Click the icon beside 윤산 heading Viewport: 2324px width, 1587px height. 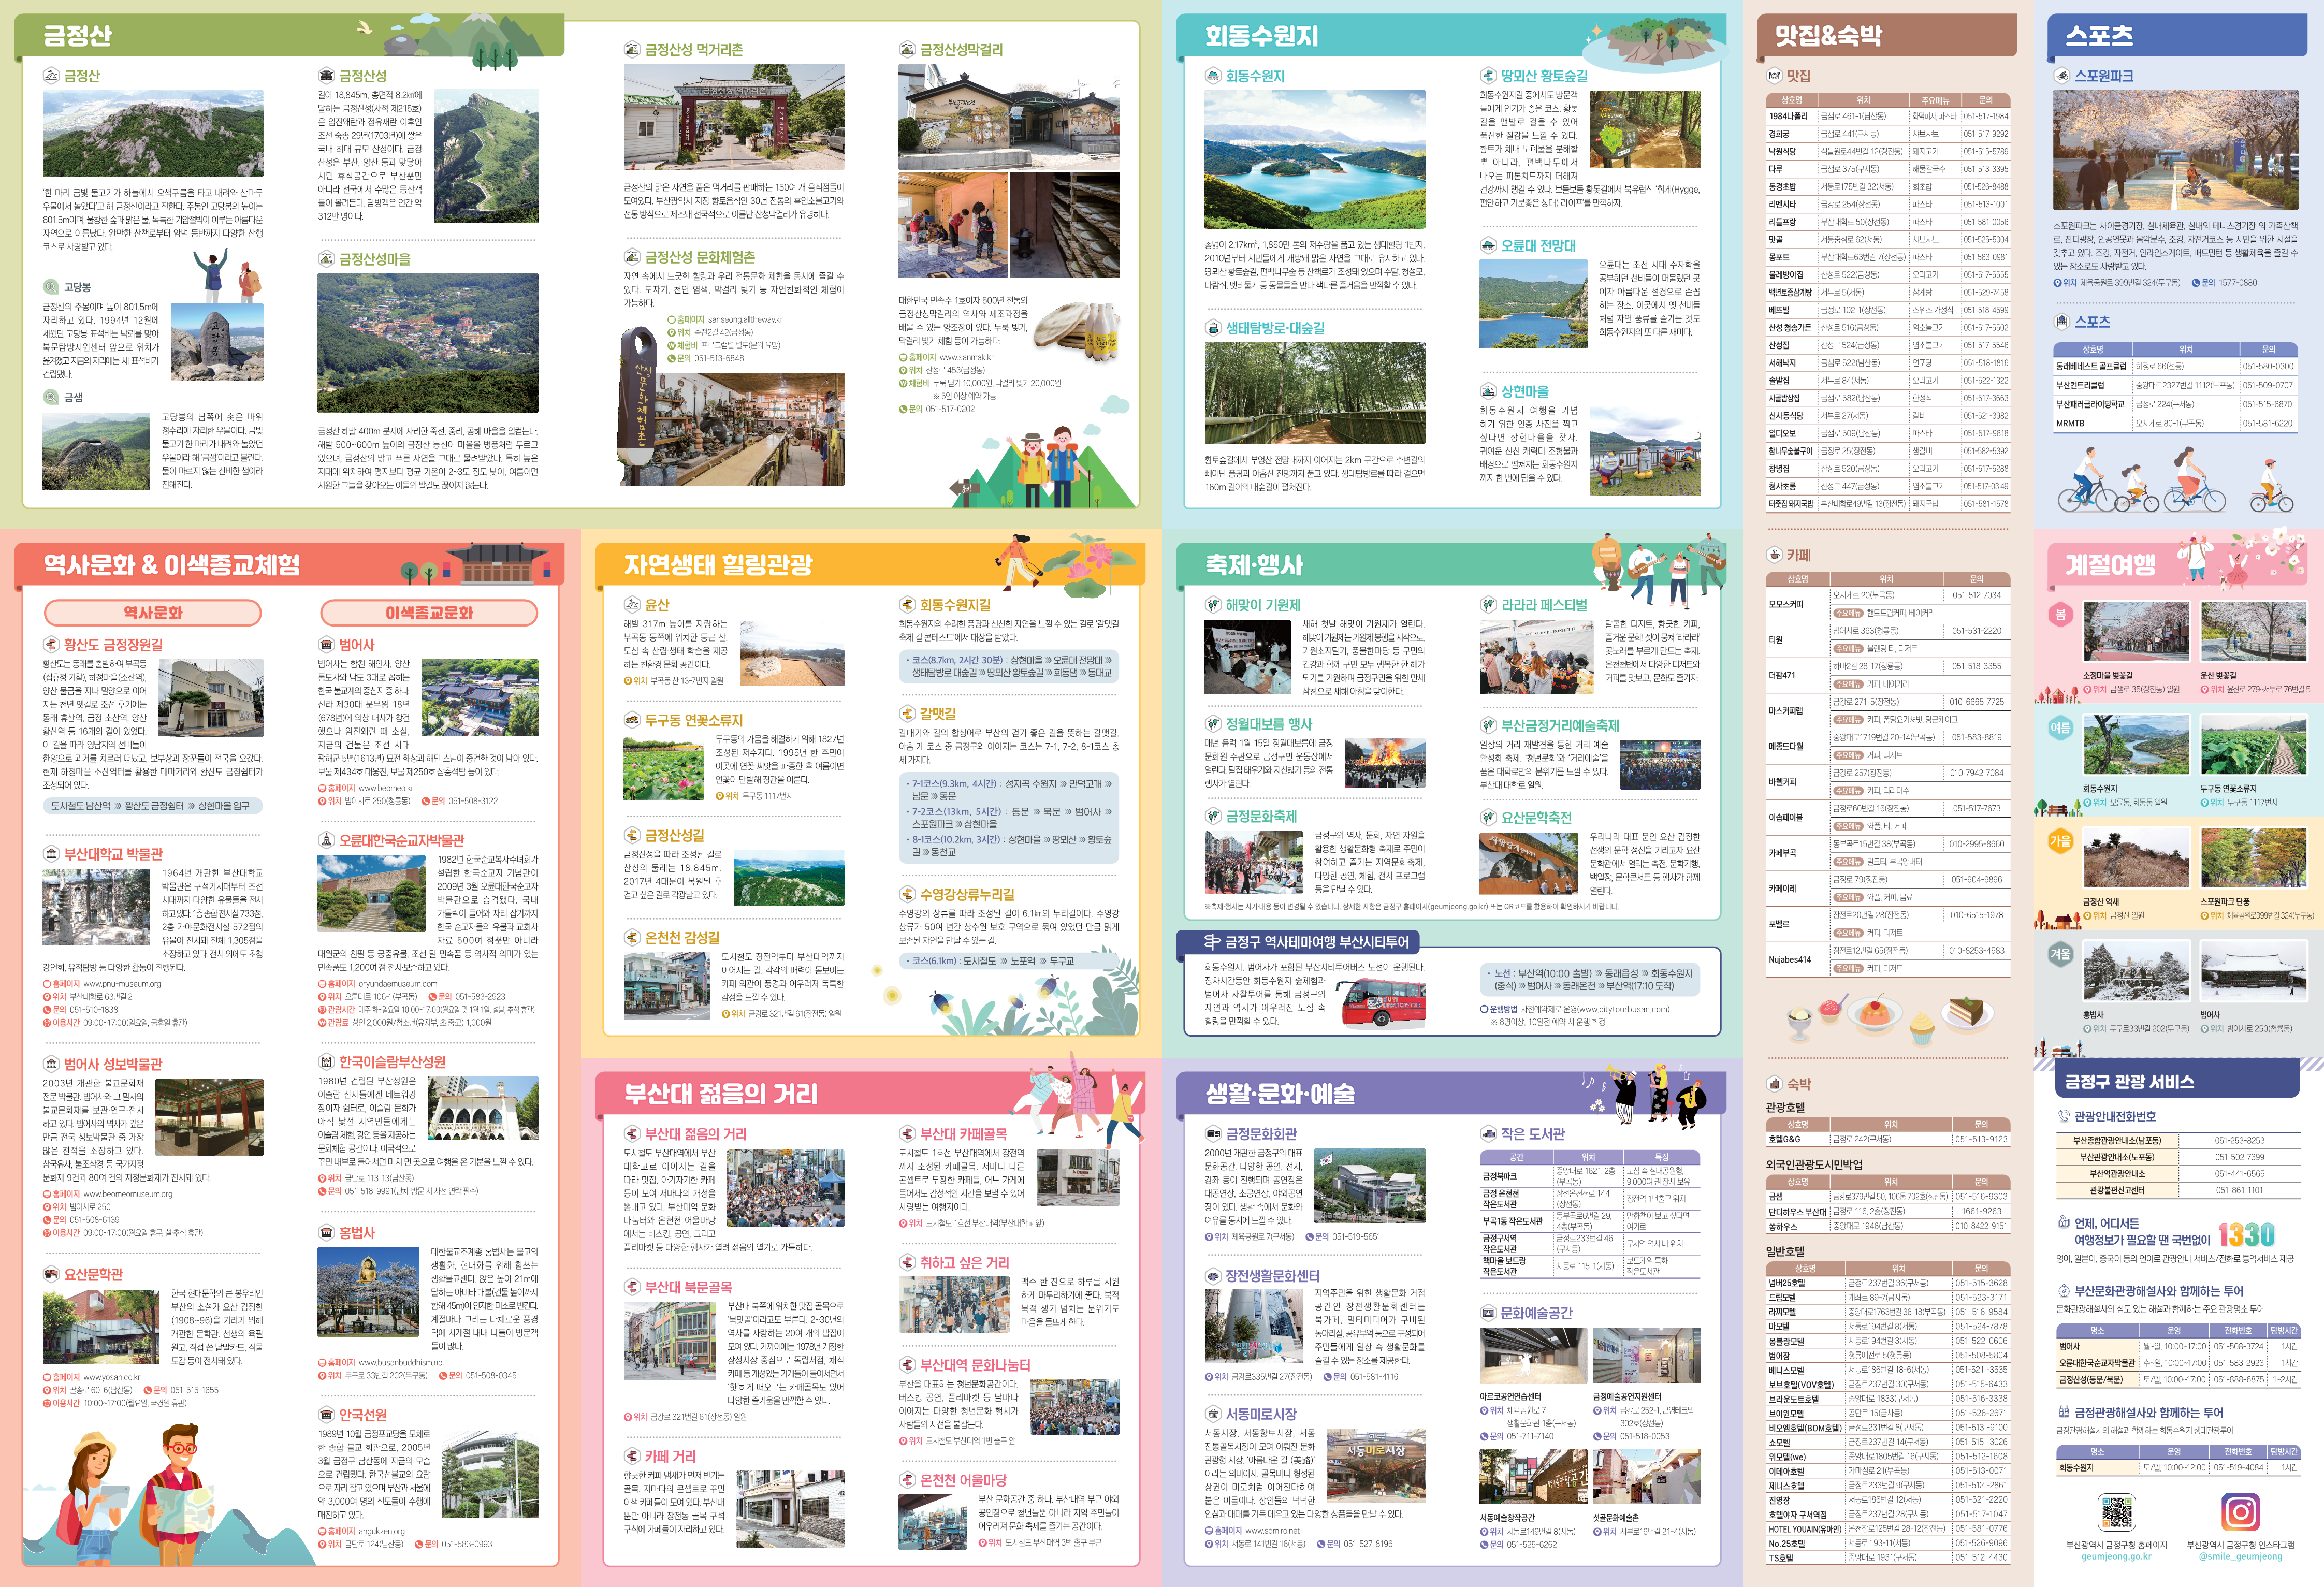tap(632, 605)
